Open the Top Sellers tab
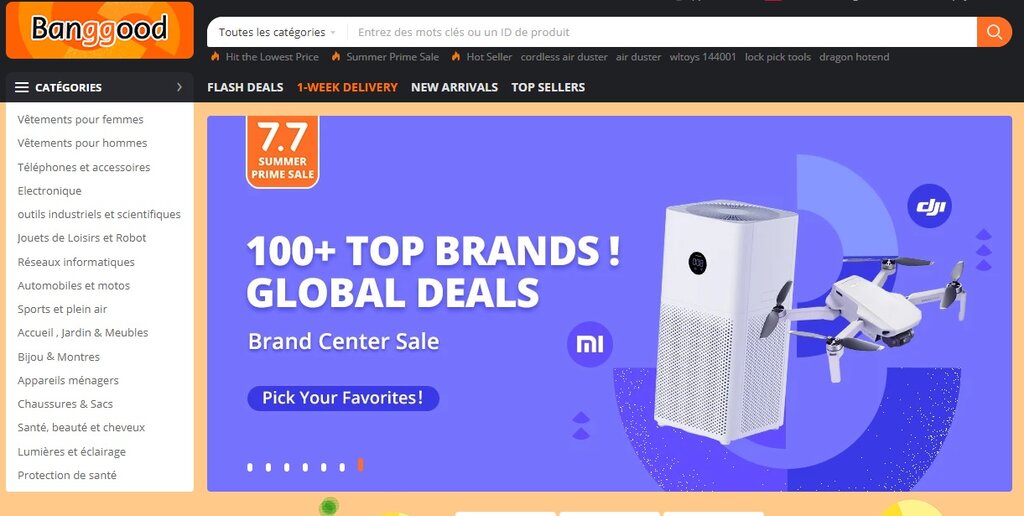This screenshot has height=516, width=1024. pos(548,87)
